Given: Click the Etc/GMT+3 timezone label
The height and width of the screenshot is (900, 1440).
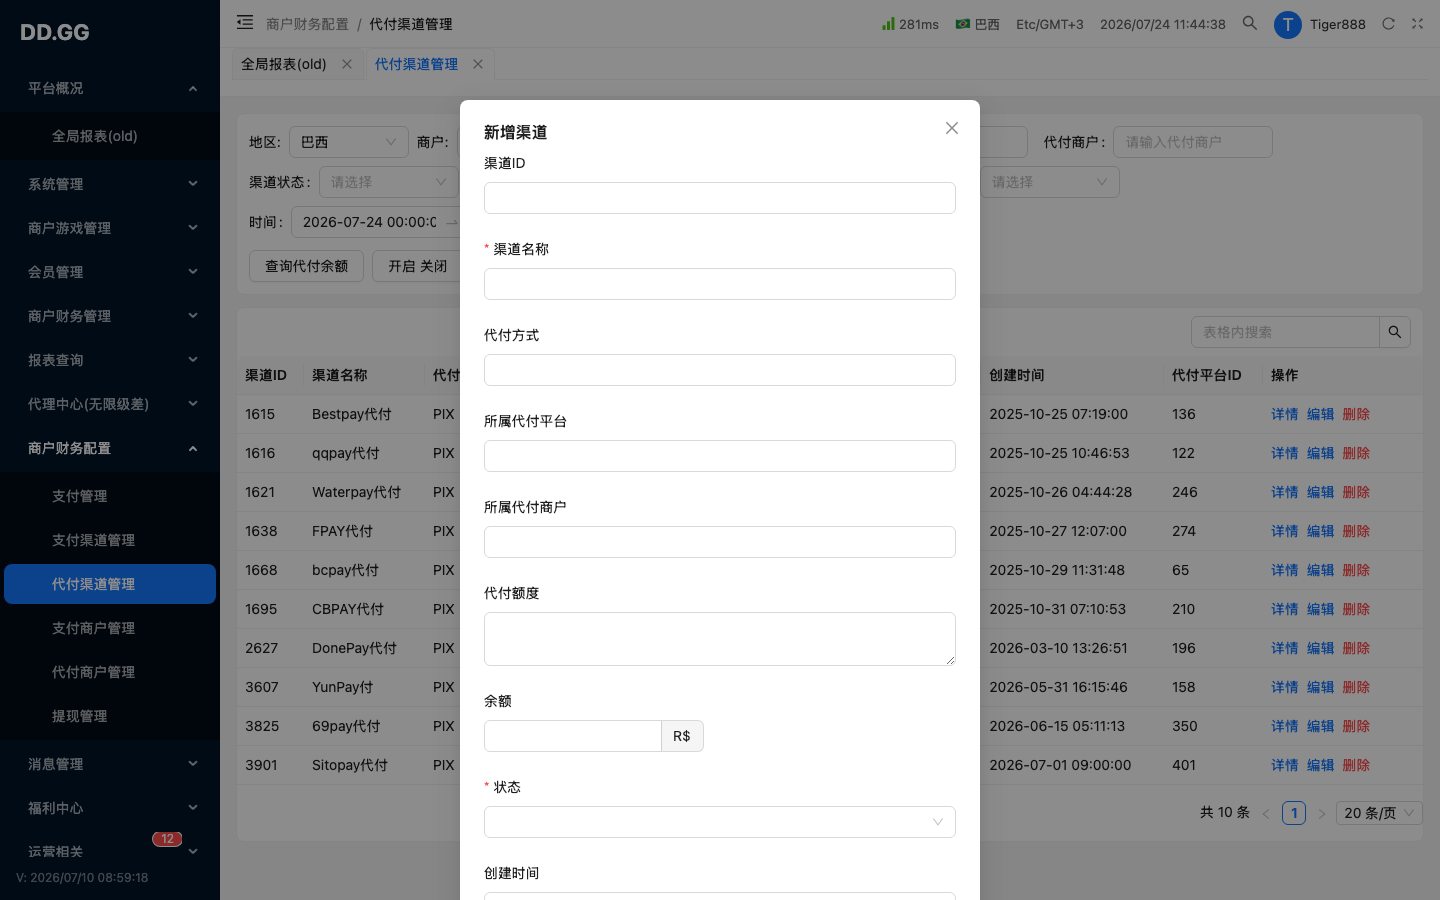Looking at the screenshot, I should coord(1050,24).
